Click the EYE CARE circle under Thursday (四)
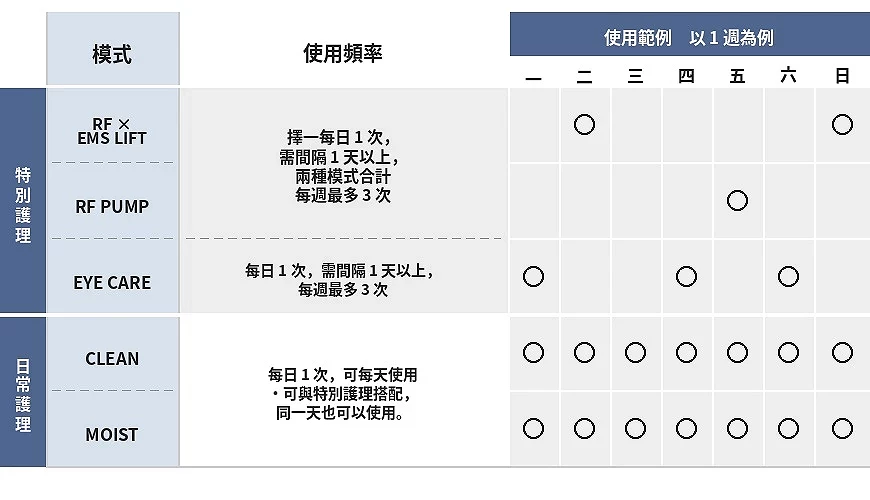 686,276
